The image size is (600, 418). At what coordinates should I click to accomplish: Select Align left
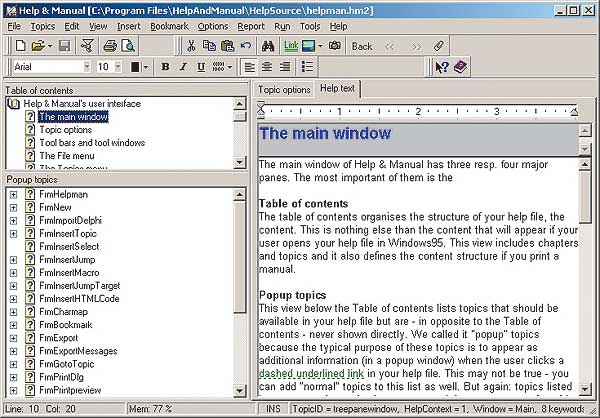point(249,67)
